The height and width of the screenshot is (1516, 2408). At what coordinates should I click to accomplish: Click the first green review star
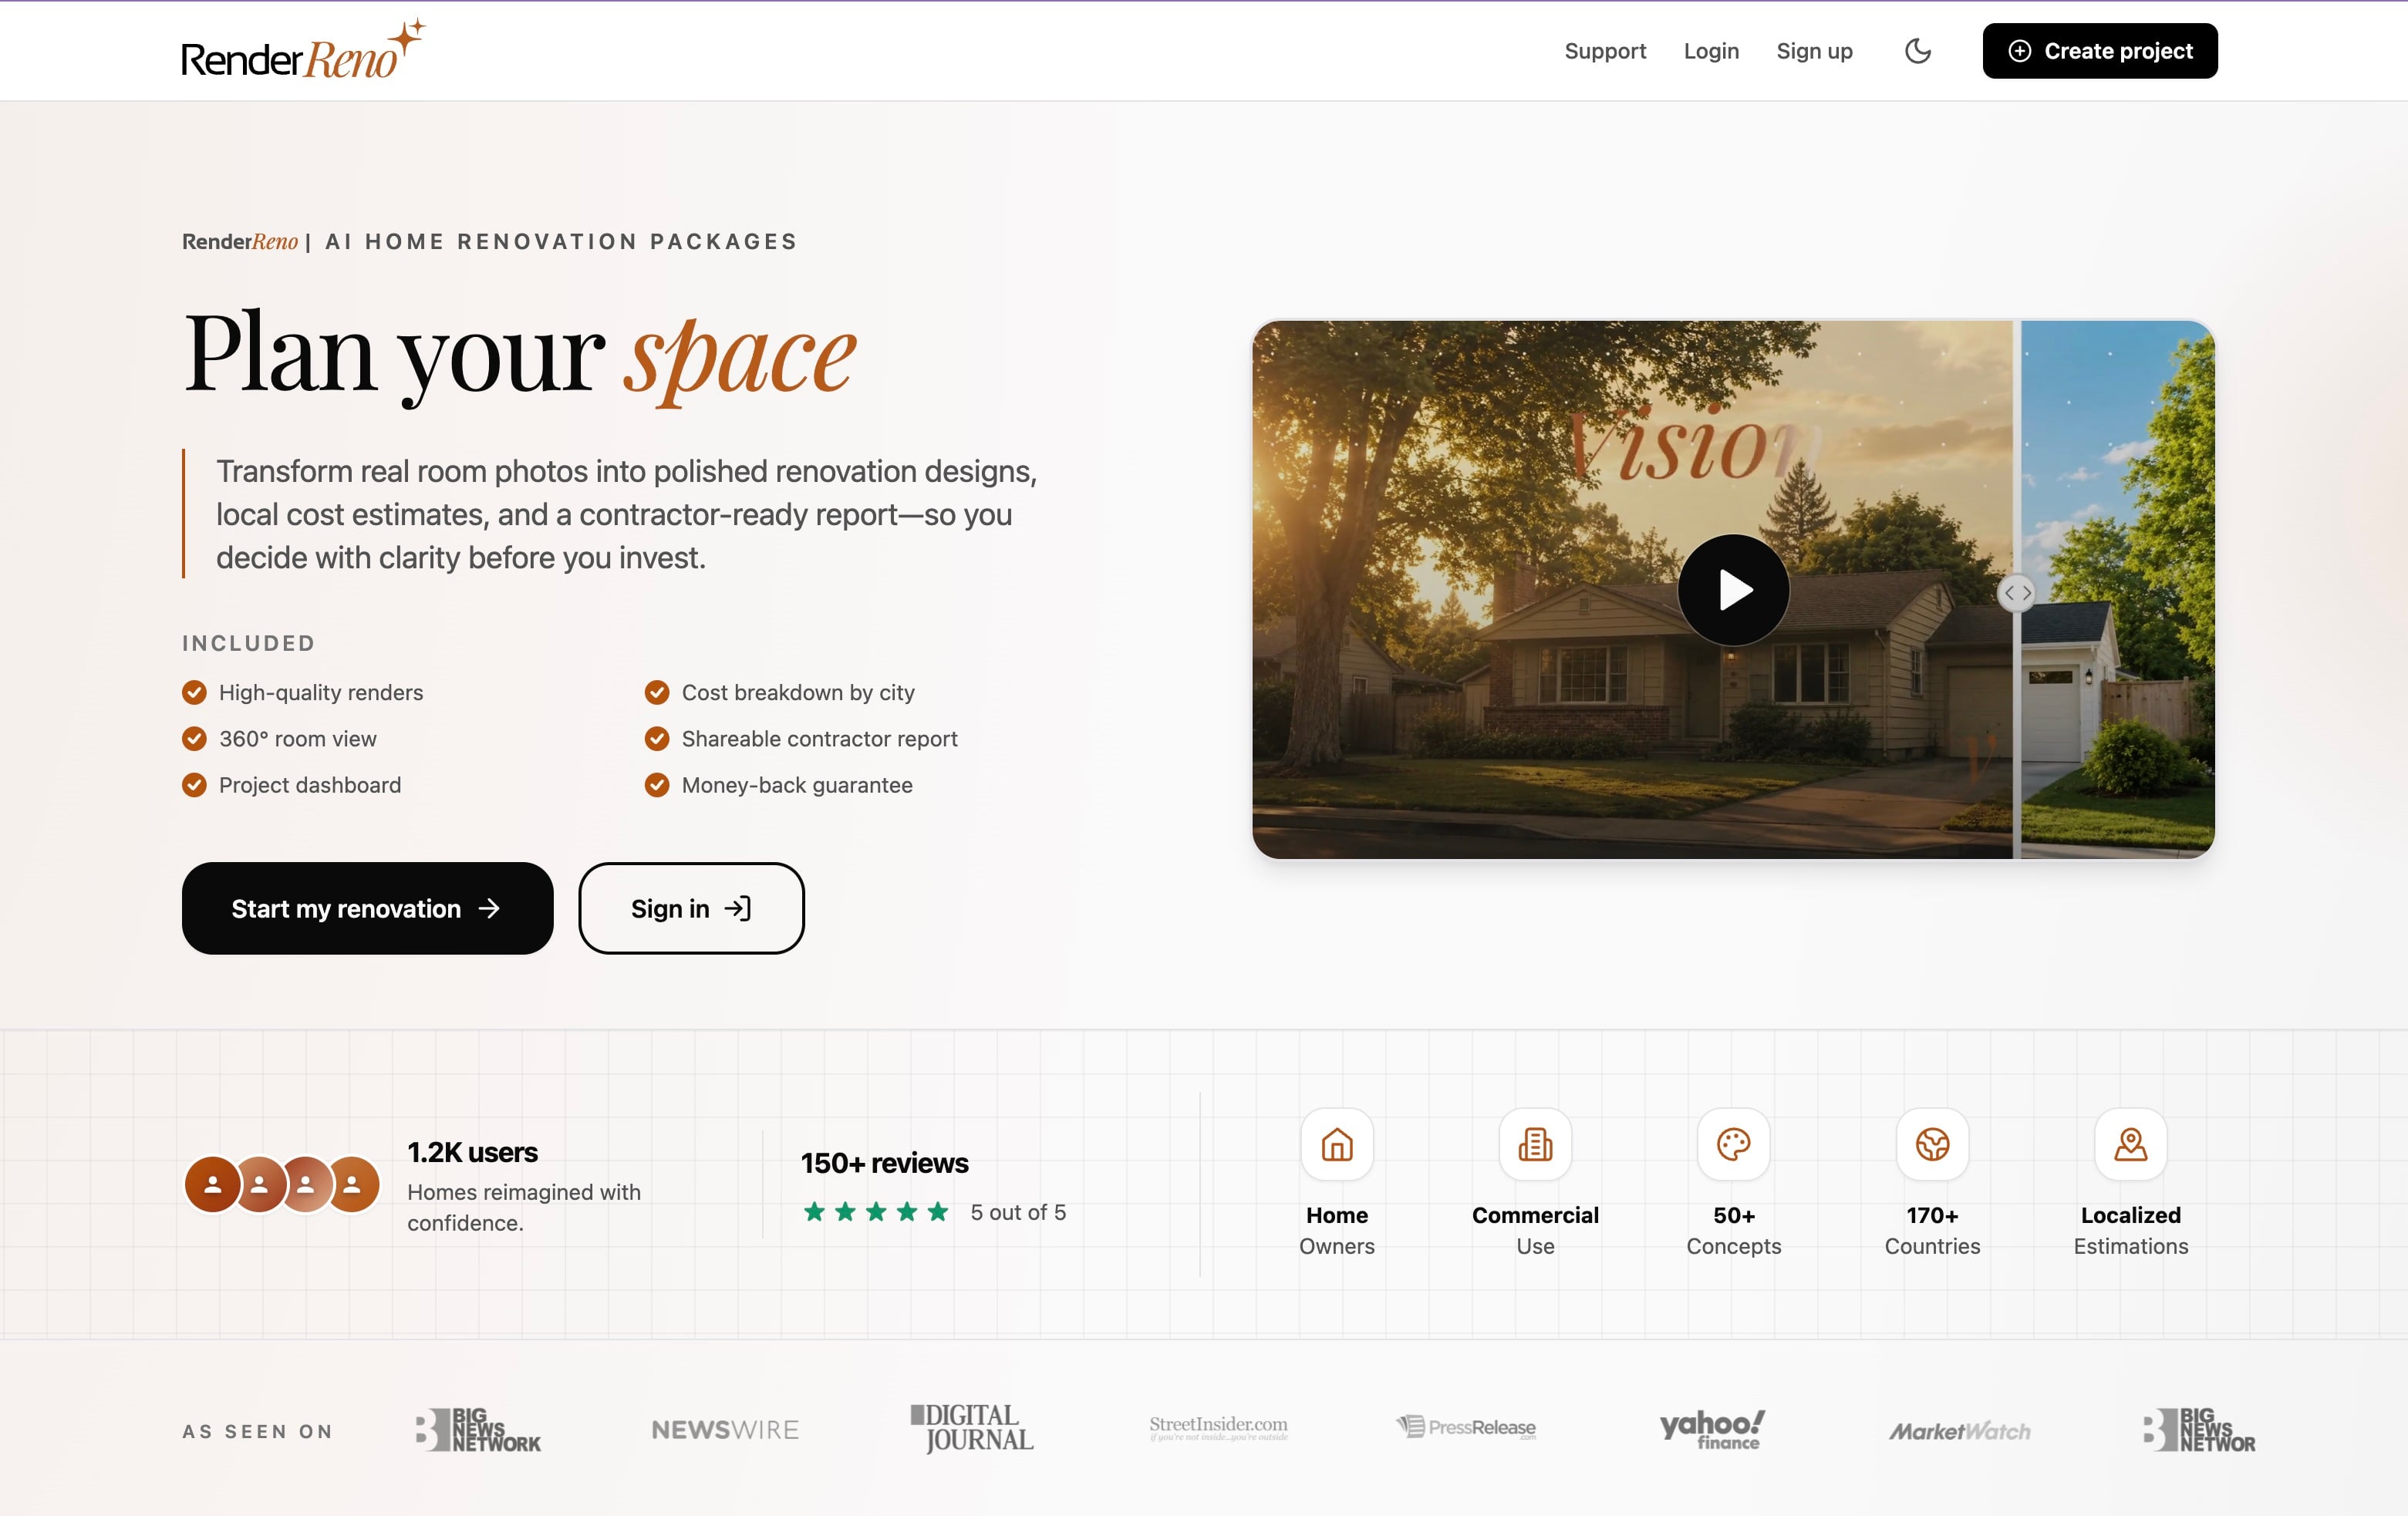pyautogui.click(x=814, y=1211)
